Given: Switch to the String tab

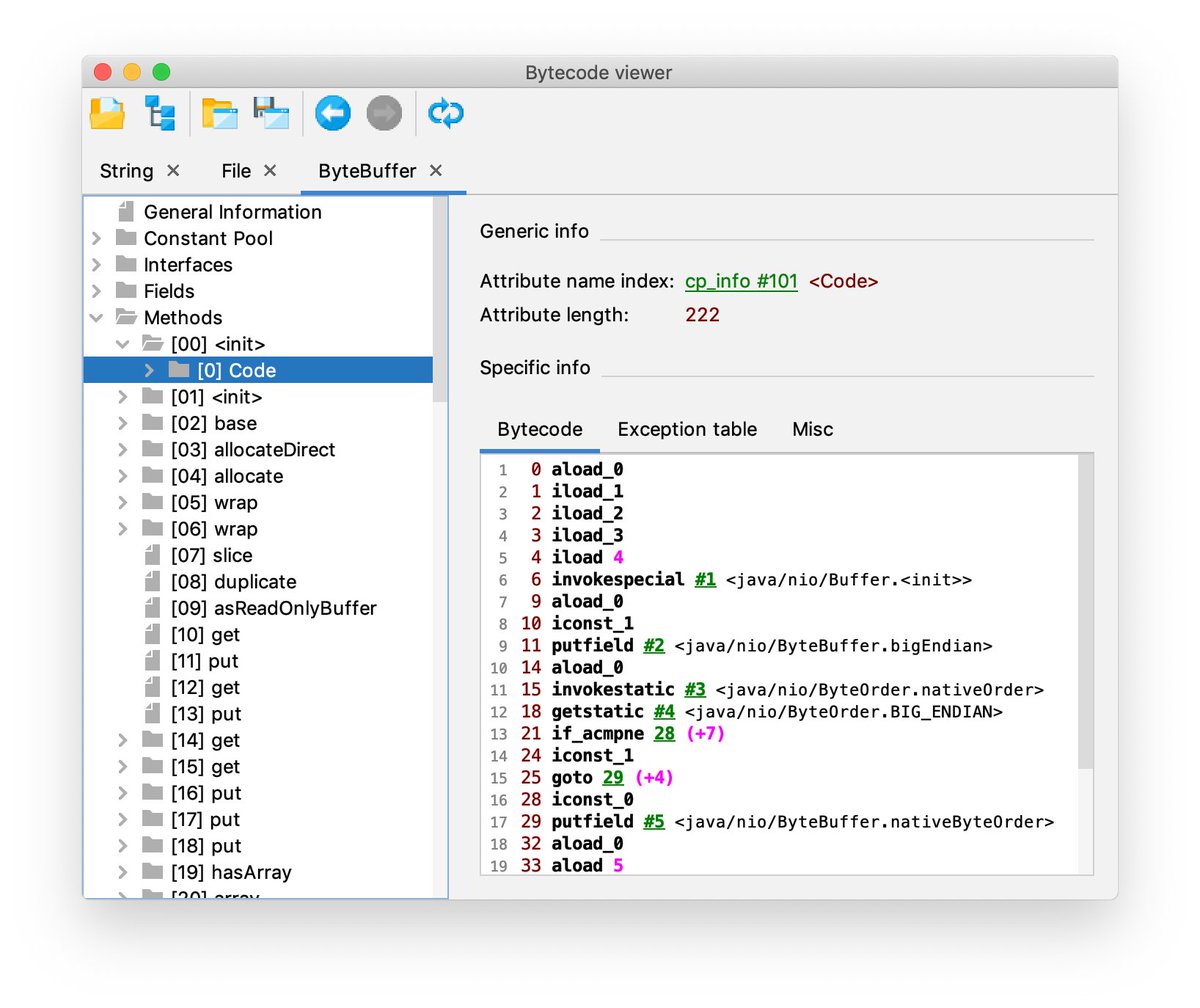Looking at the screenshot, I should click(x=127, y=170).
